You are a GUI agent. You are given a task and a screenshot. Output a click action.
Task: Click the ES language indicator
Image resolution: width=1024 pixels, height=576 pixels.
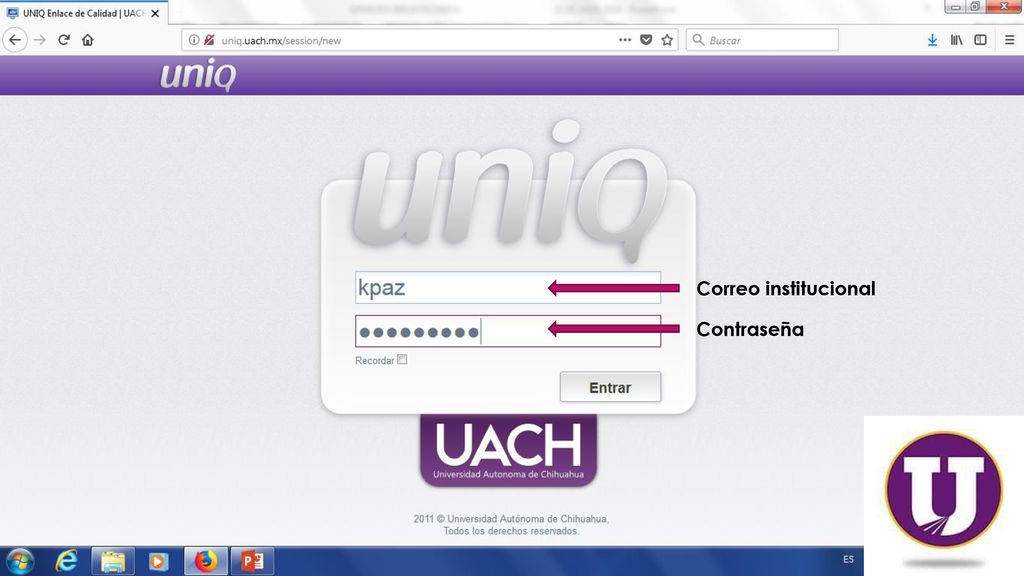(x=848, y=560)
